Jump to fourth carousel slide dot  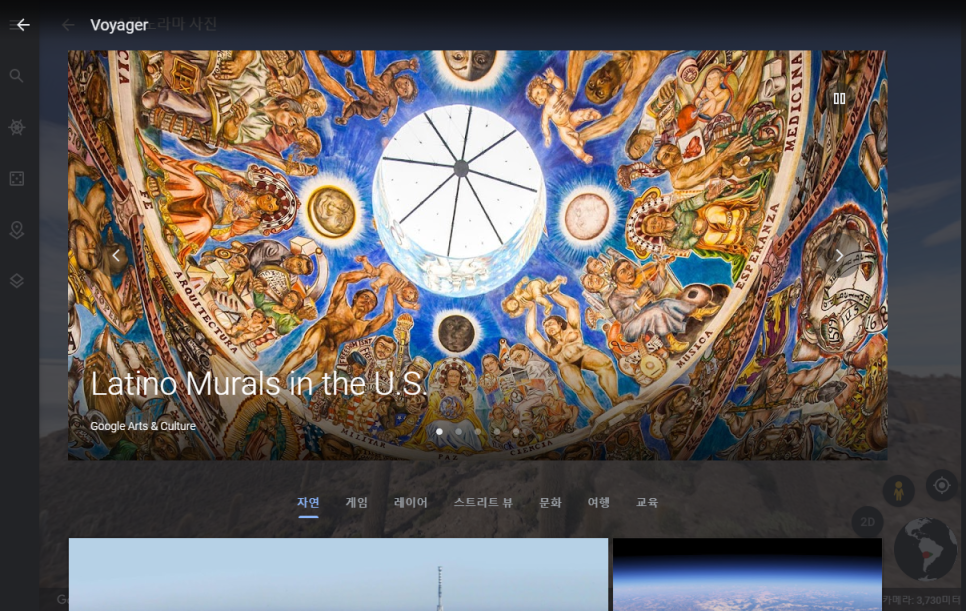click(497, 432)
